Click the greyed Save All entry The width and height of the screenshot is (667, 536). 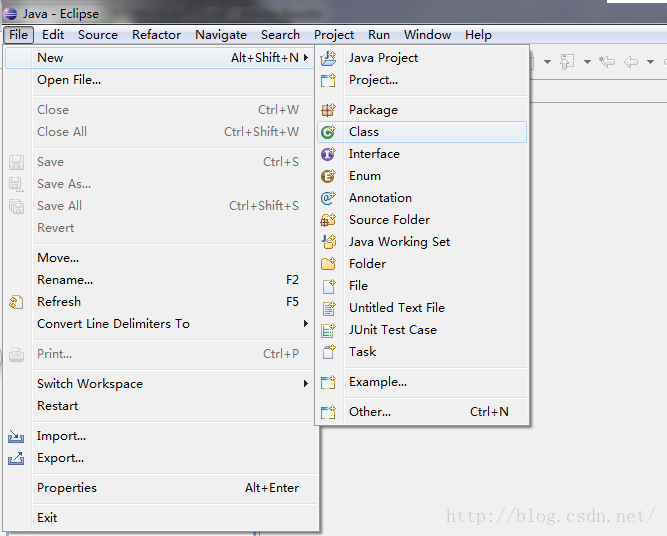point(161,206)
